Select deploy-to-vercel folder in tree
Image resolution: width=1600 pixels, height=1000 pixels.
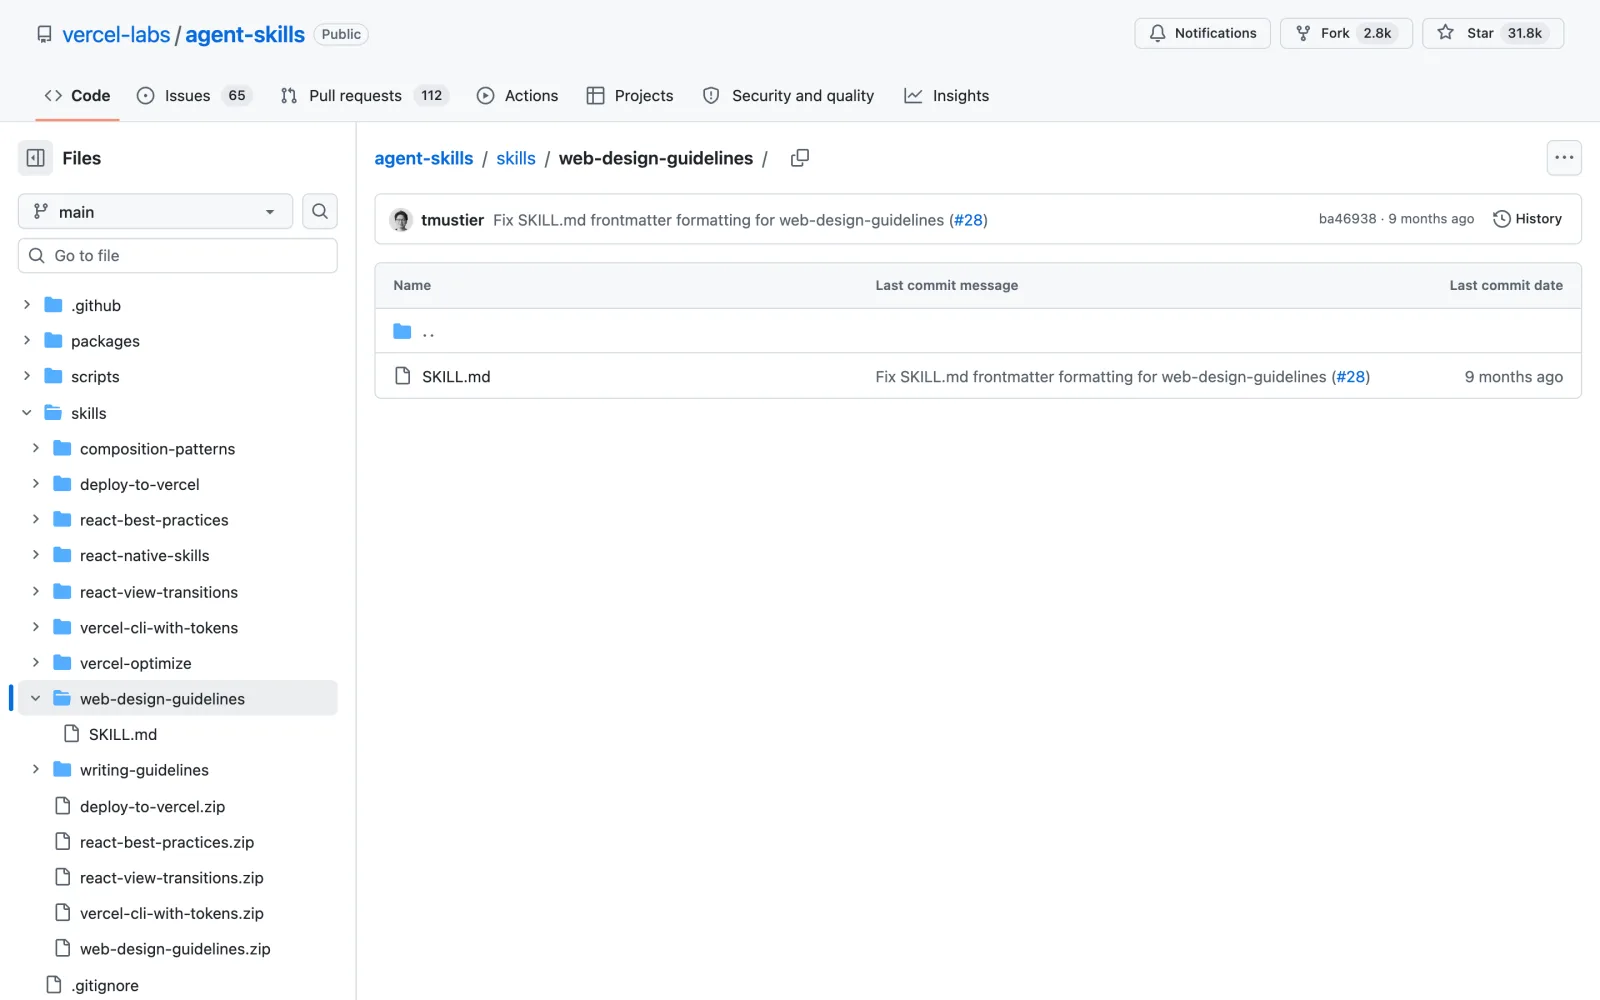click(140, 484)
